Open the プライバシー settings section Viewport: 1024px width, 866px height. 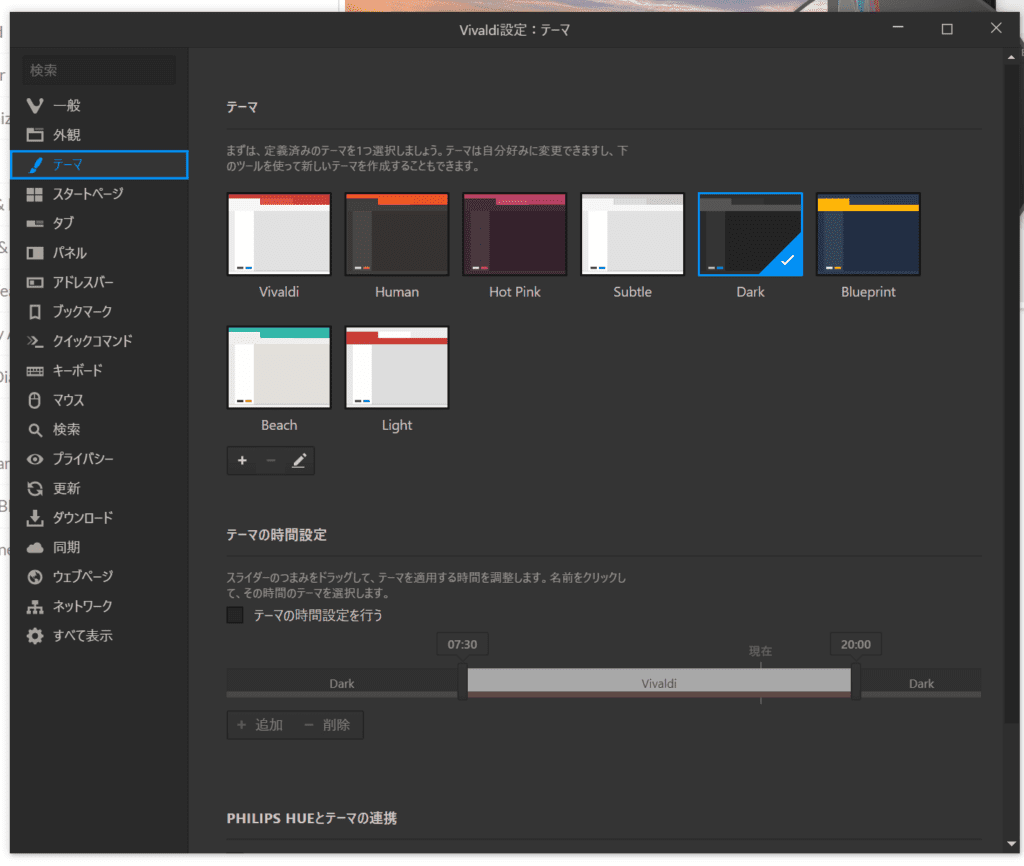point(99,459)
